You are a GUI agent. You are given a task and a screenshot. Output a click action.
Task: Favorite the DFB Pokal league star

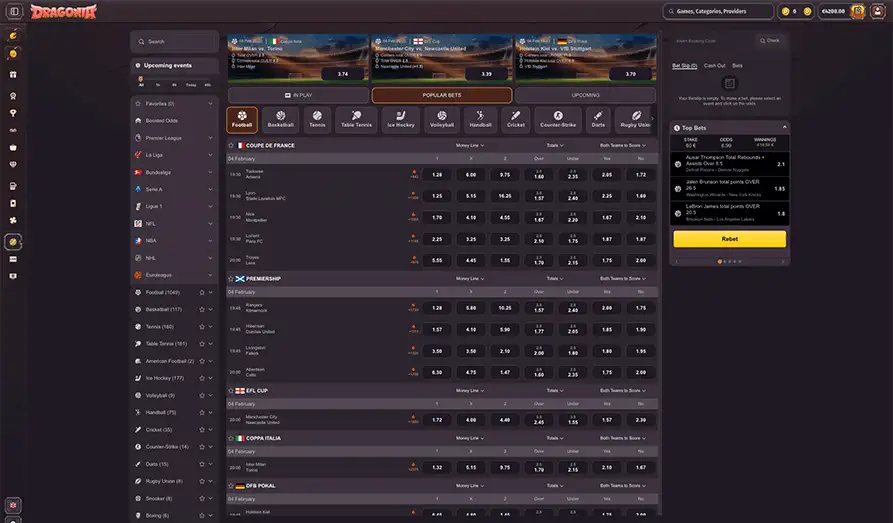click(231, 486)
